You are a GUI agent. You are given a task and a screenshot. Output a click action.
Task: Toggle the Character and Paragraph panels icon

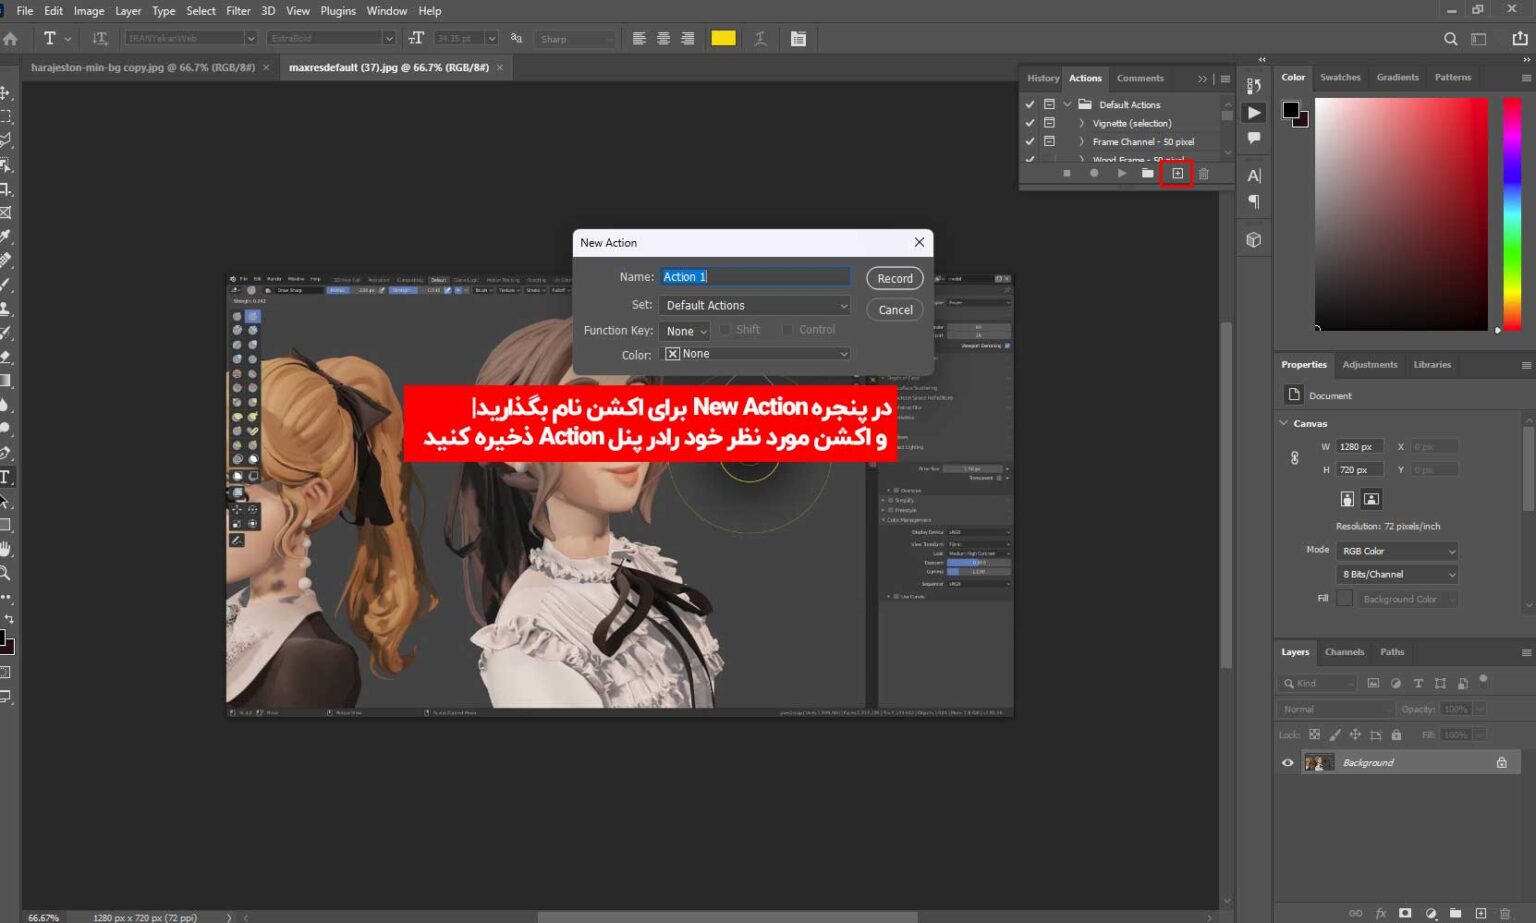coord(798,39)
